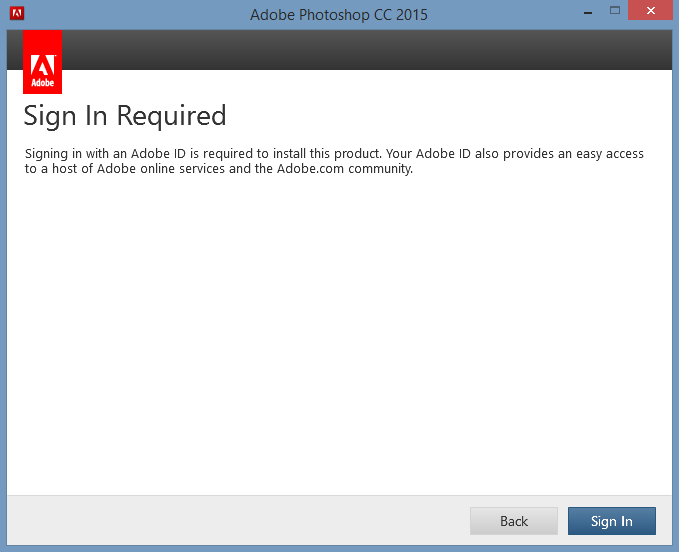
Task: Click the light gray footer bar beside Back
Action: point(238,521)
